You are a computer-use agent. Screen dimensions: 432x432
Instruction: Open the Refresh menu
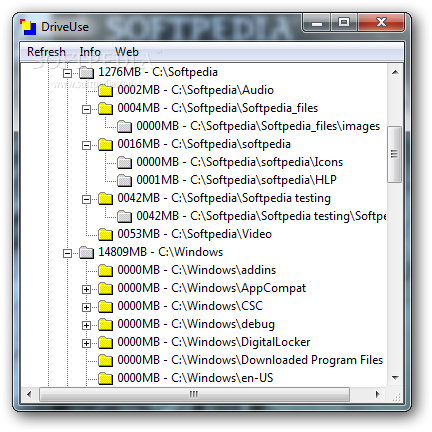pyautogui.click(x=46, y=52)
